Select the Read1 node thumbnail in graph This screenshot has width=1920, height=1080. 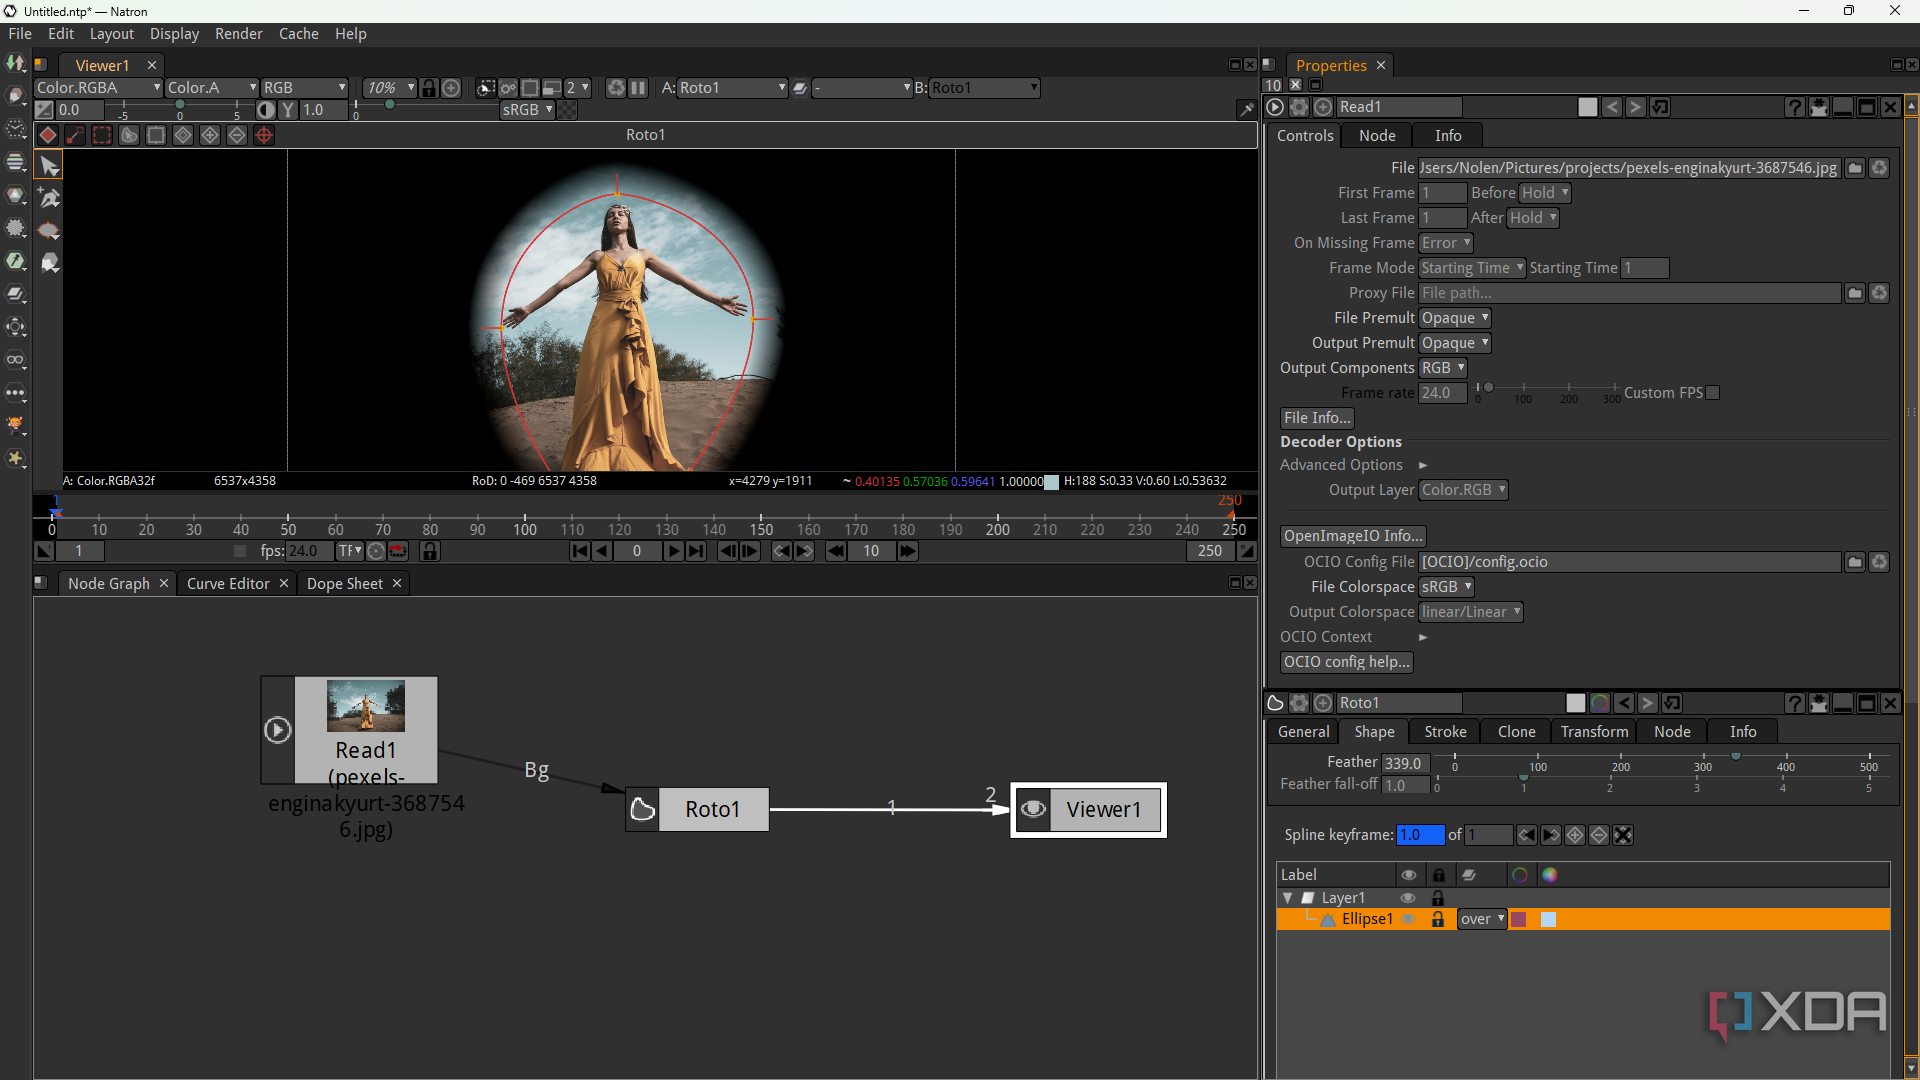pyautogui.click(x=366, y=706)
